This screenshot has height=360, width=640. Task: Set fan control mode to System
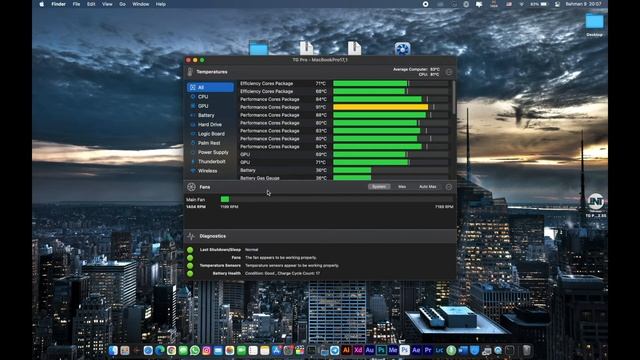(x=379, y=187)
